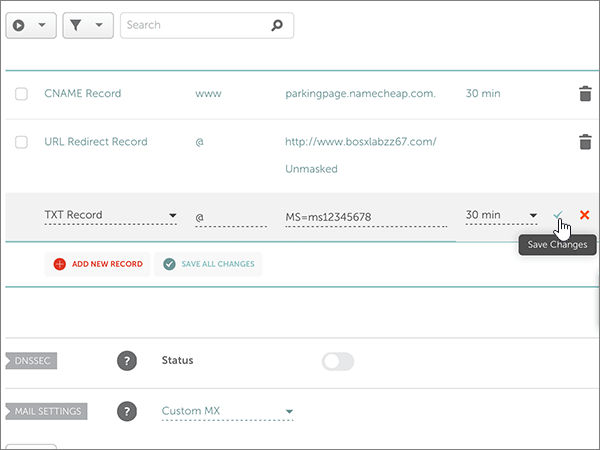Expand the TXT Record type dropdown

110,215
